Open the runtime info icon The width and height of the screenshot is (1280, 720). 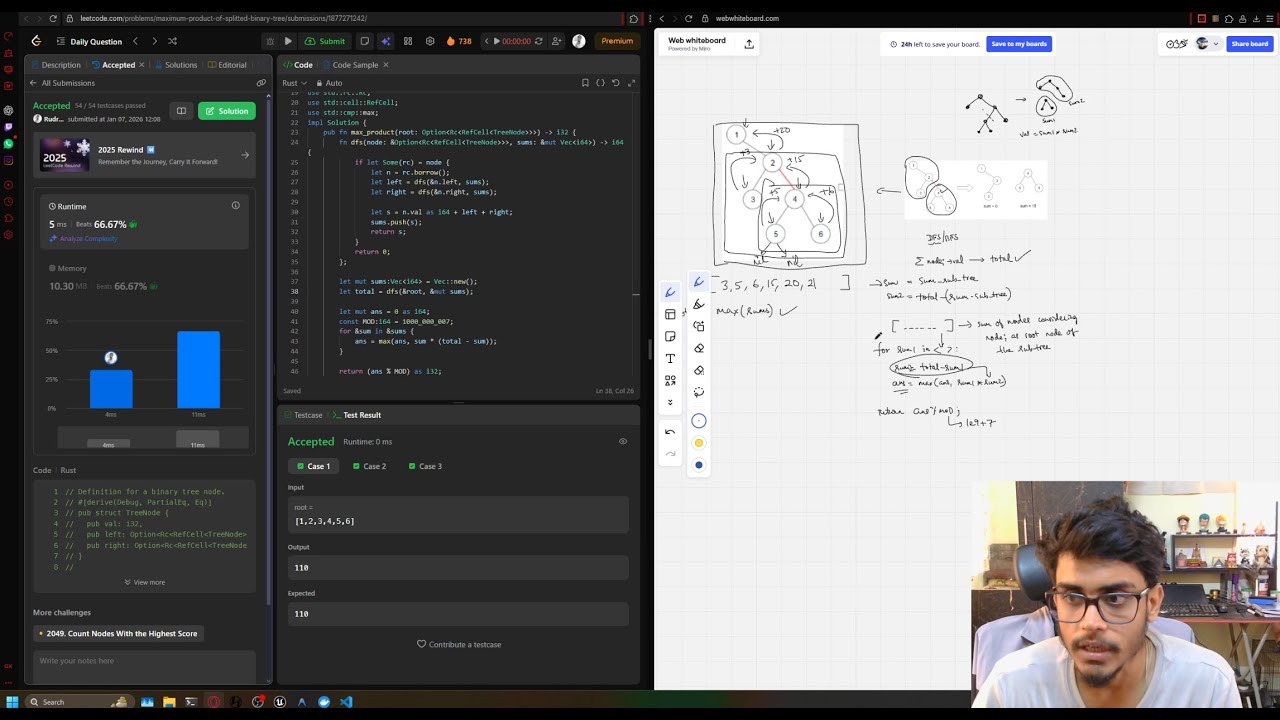(236, 206)
